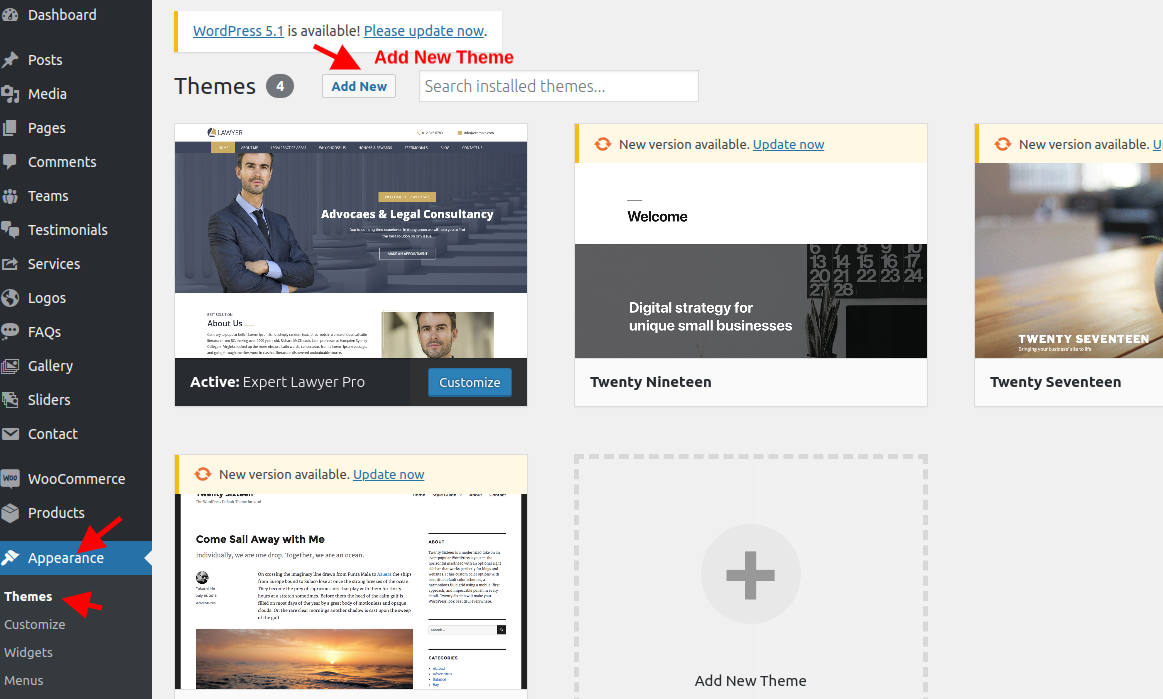This screenshot has width=1163, height=699.
Task: Click Update now for Twenty Sixteen
Action: coord(389,474)
